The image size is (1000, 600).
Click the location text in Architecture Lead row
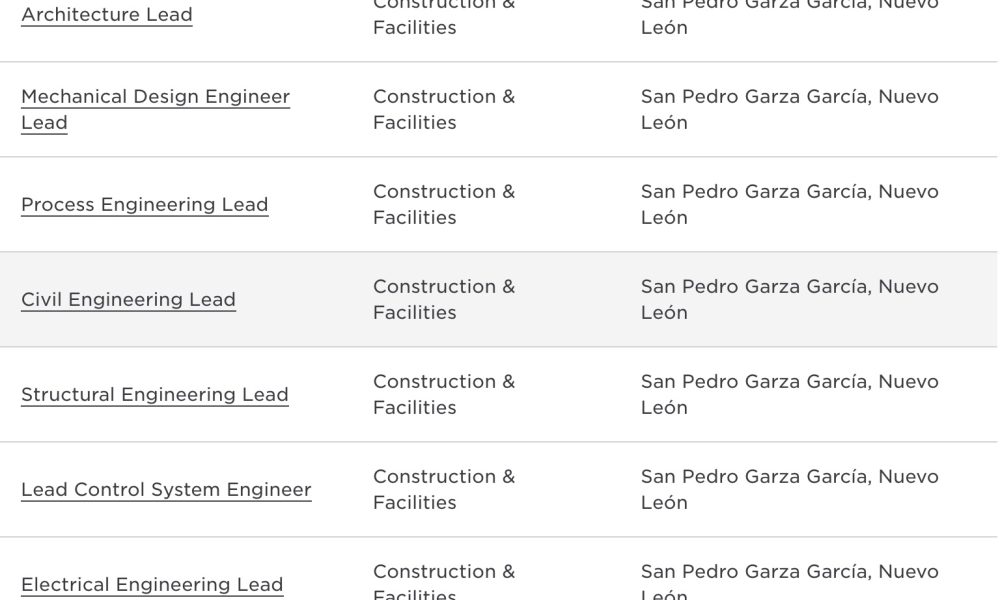pyautogui.click(x=790, y=18)
